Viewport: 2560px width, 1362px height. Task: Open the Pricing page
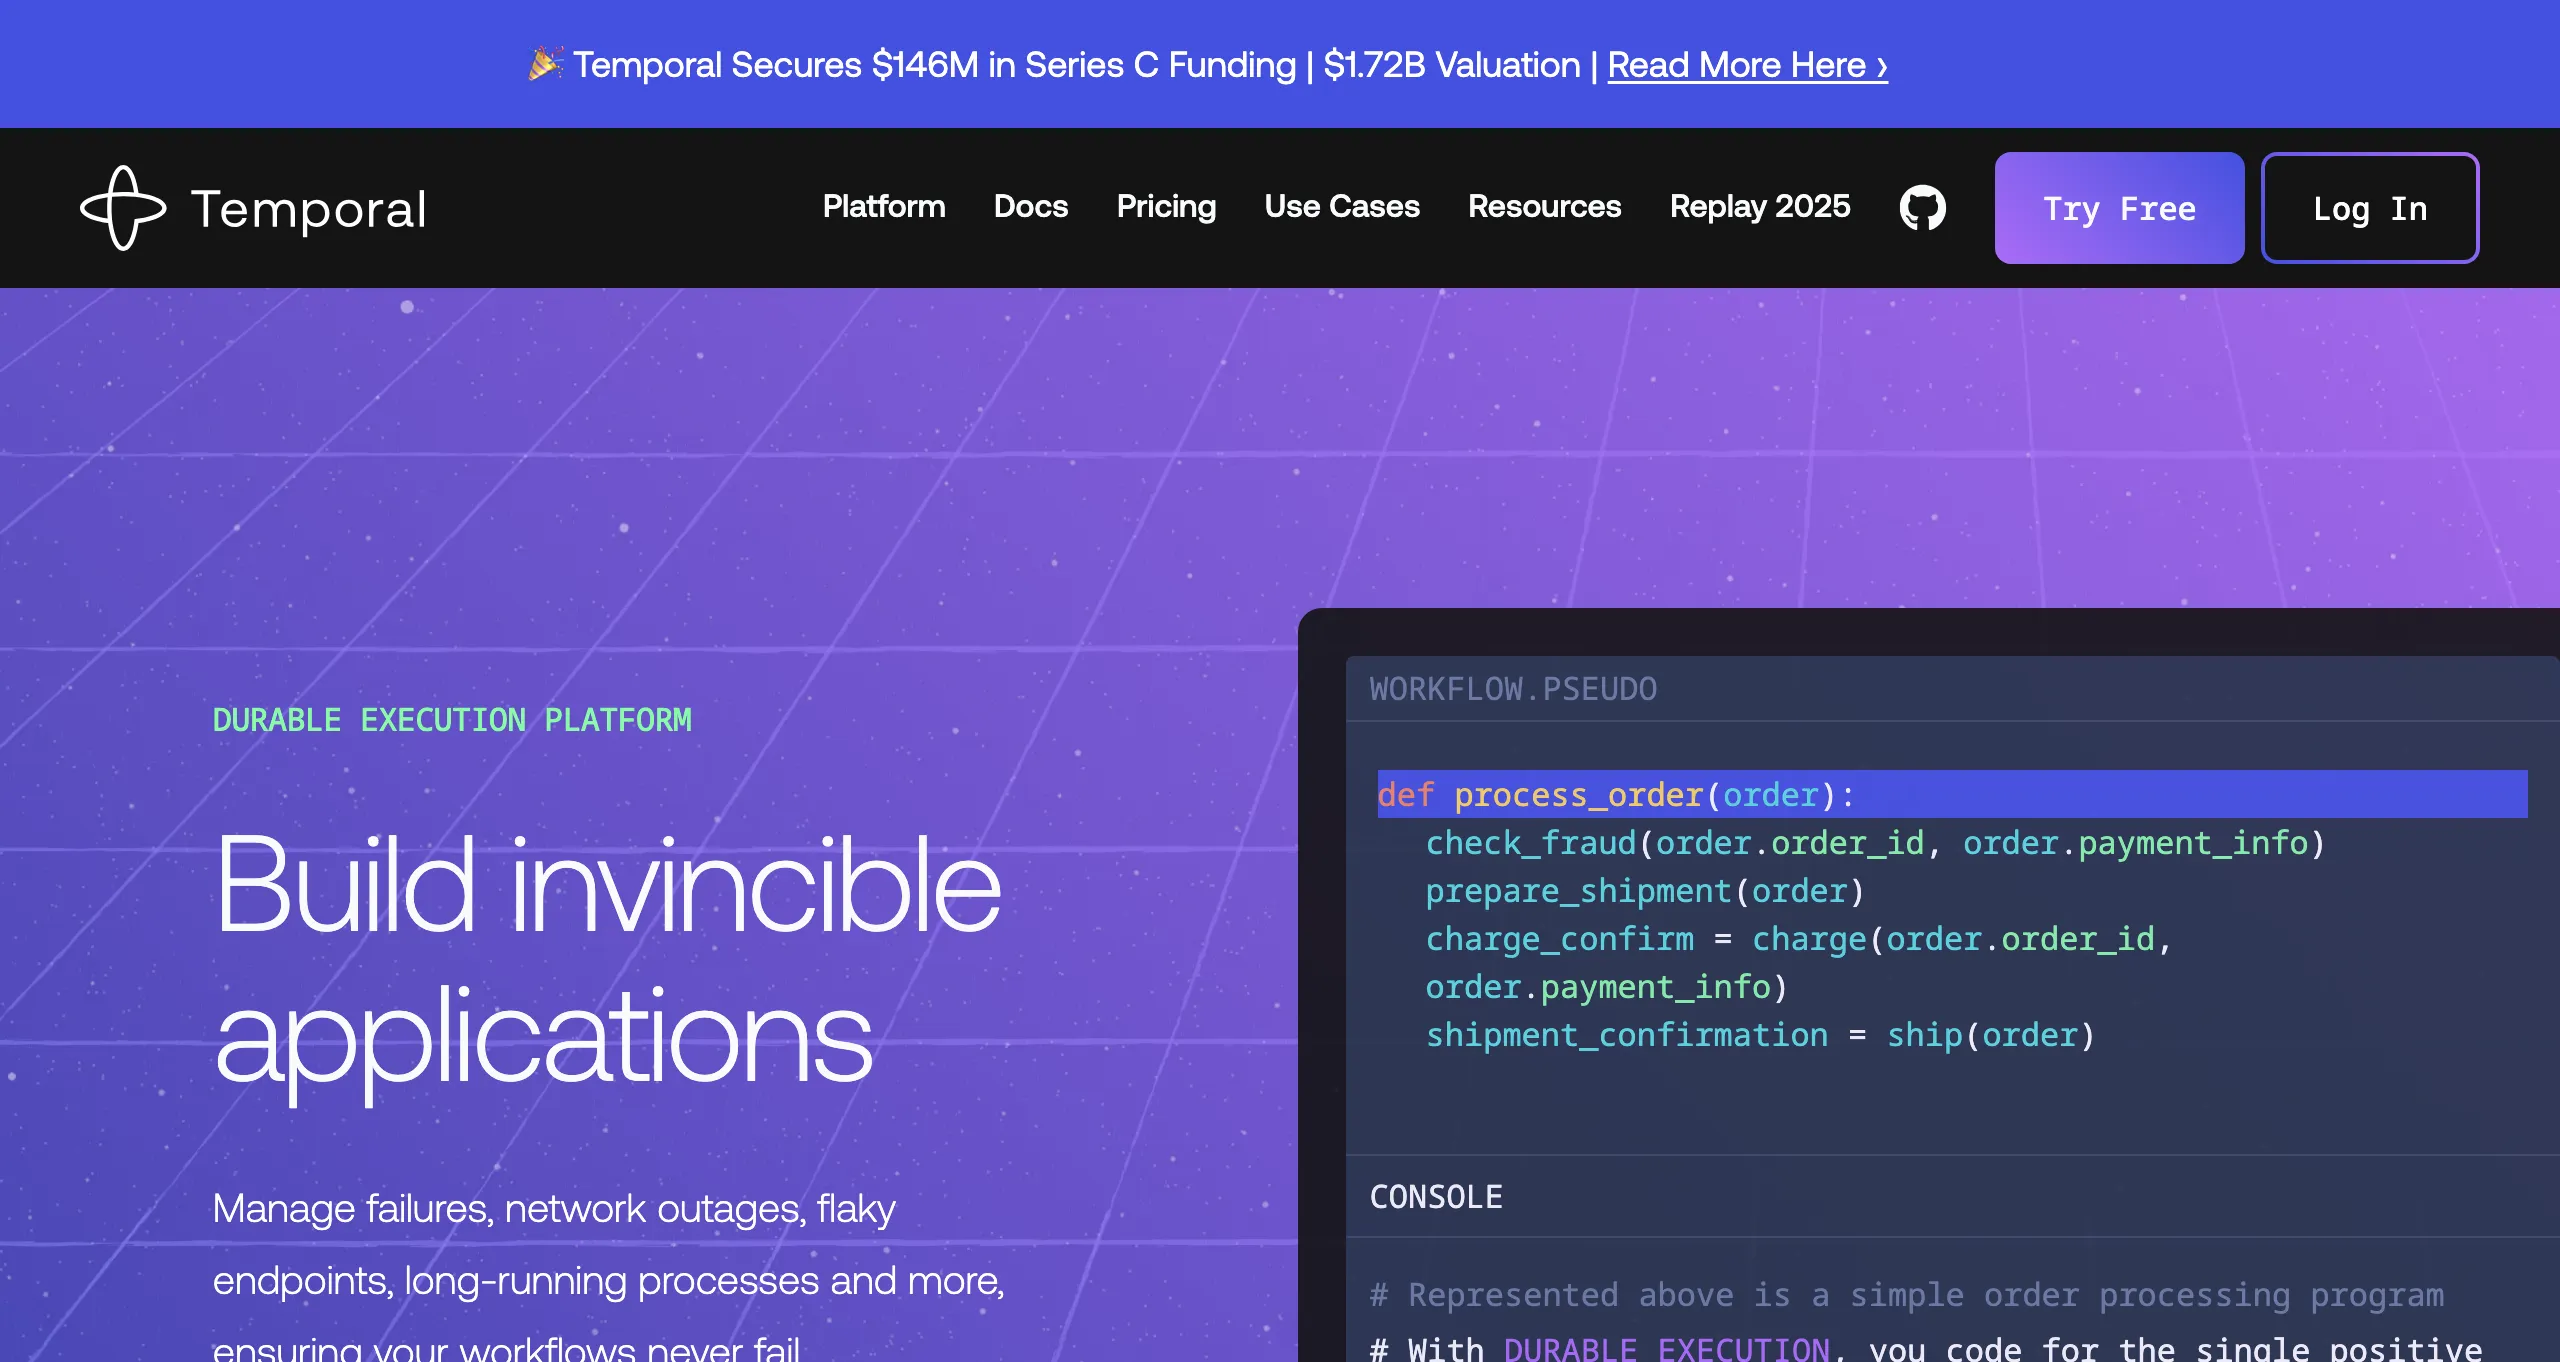pyautogui.click(x=1166, y=206)
